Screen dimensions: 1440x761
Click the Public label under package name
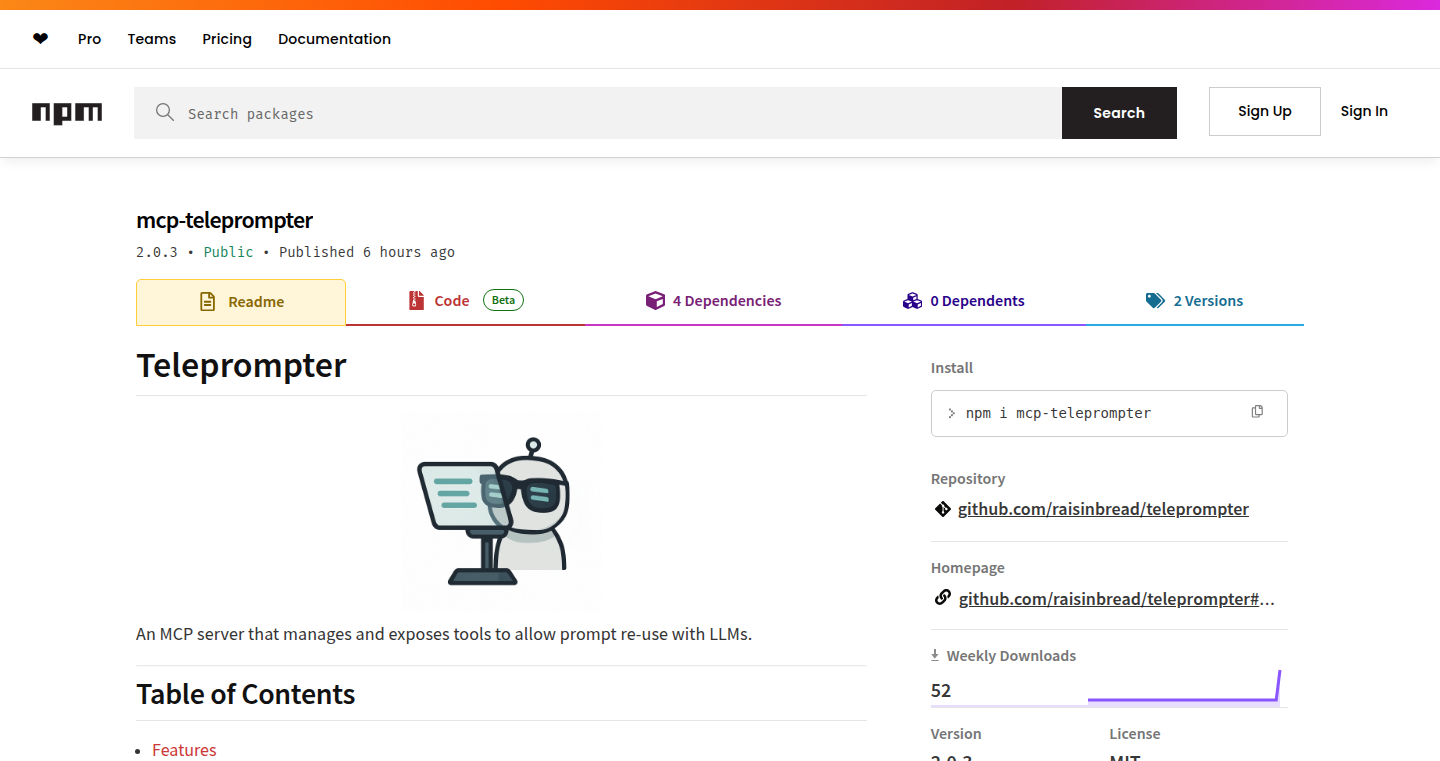point(228,252)
